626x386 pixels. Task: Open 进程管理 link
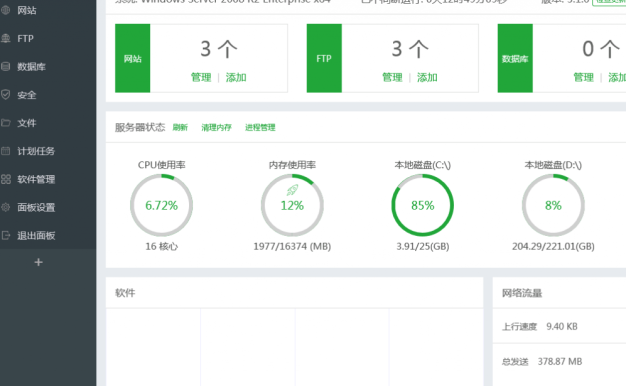(260, 127)
